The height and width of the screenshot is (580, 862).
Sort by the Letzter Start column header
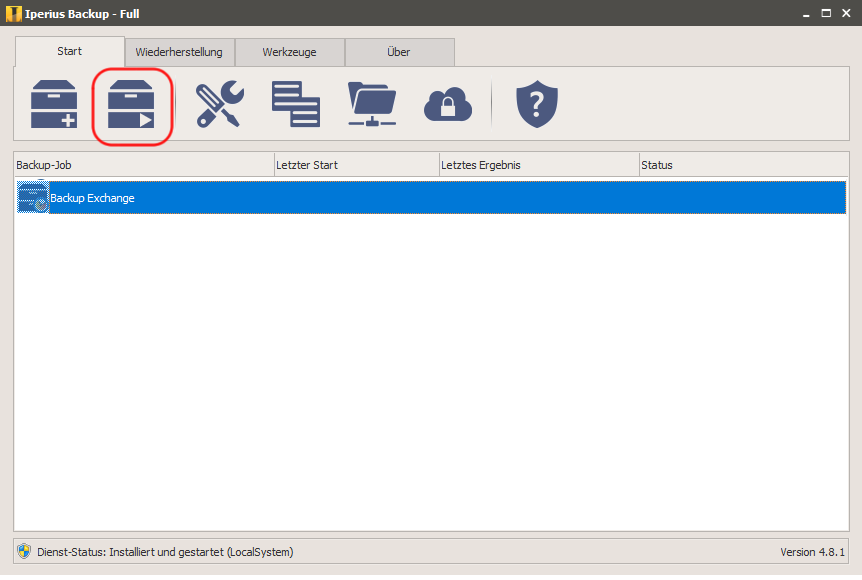[x=357, y=165]
